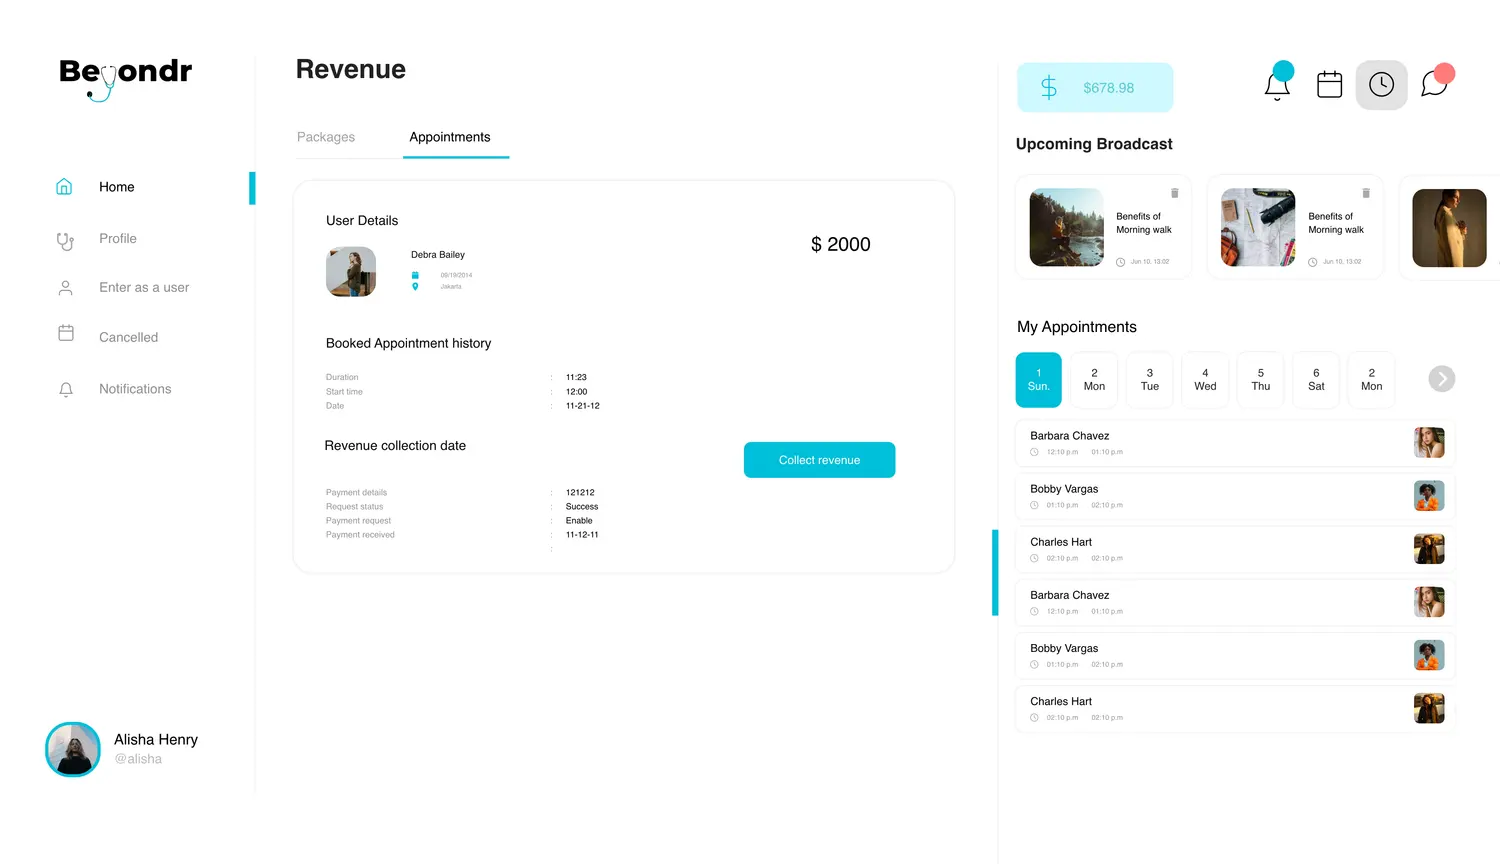Click the "11-12-11" payment received value
This screenshot has height=864, width=1500.
click(582, 535)
